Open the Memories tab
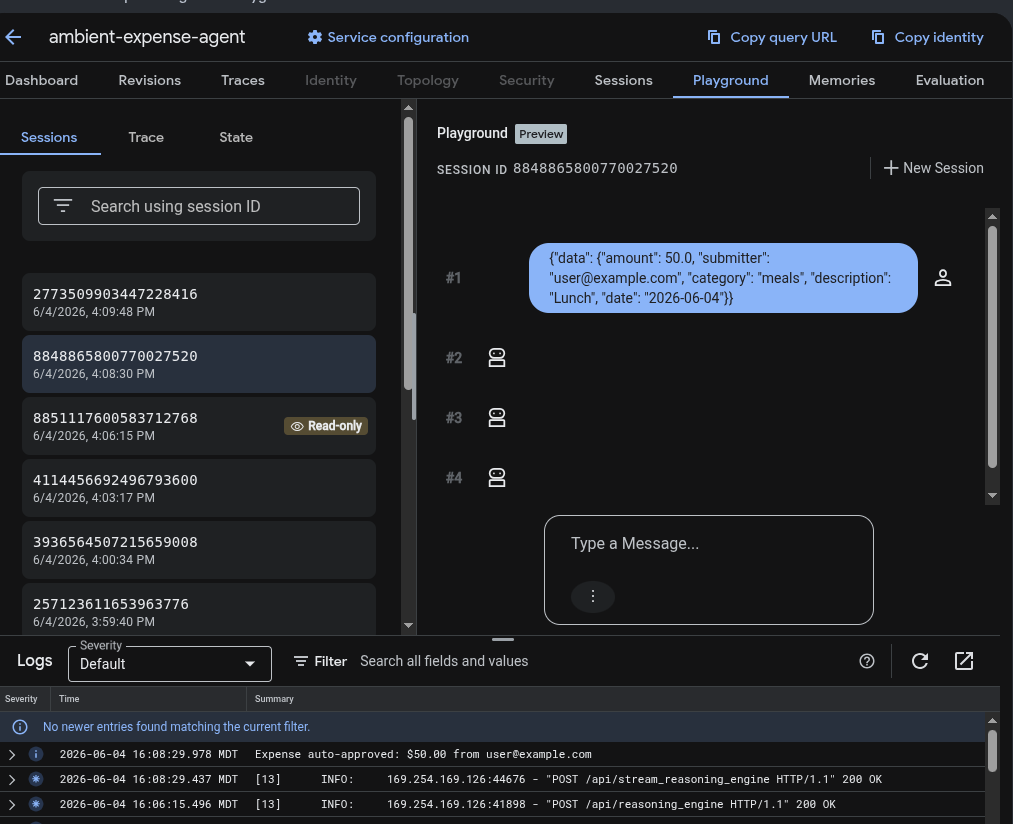The width and height of the screenshot is (1013, 824). click(x=842, y=80)
